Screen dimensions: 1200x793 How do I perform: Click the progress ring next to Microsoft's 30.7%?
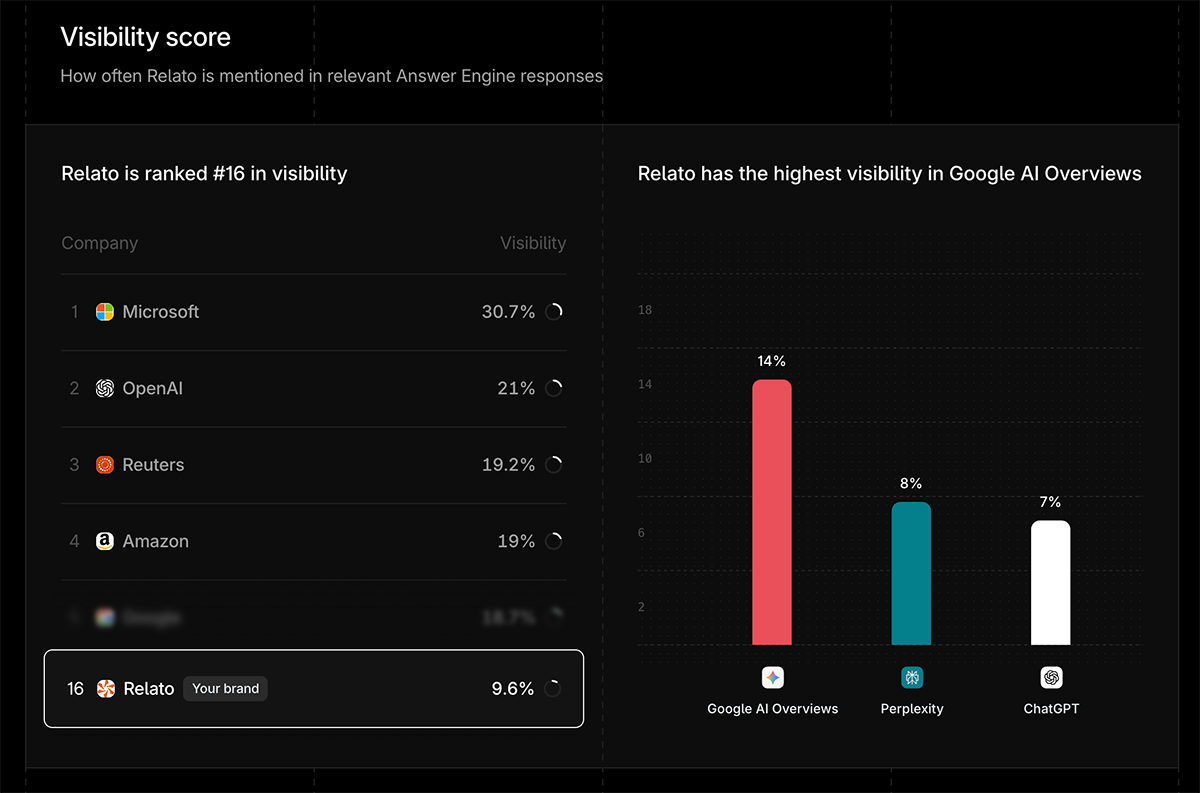554,311
